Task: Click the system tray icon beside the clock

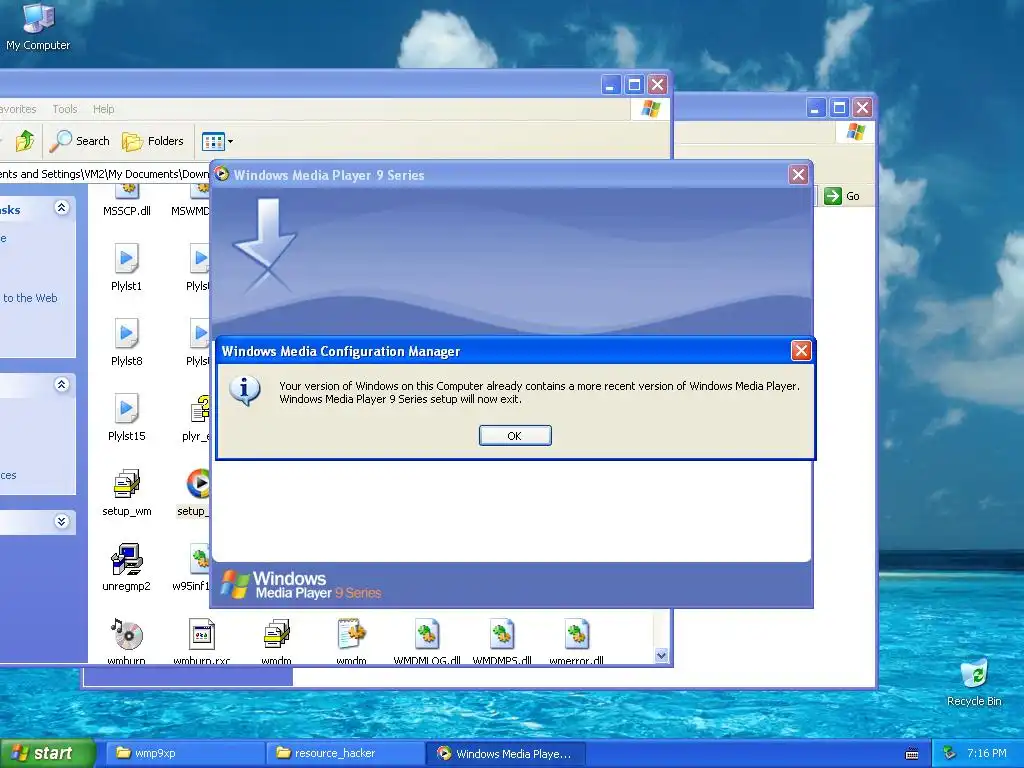Action: (950, 753)
